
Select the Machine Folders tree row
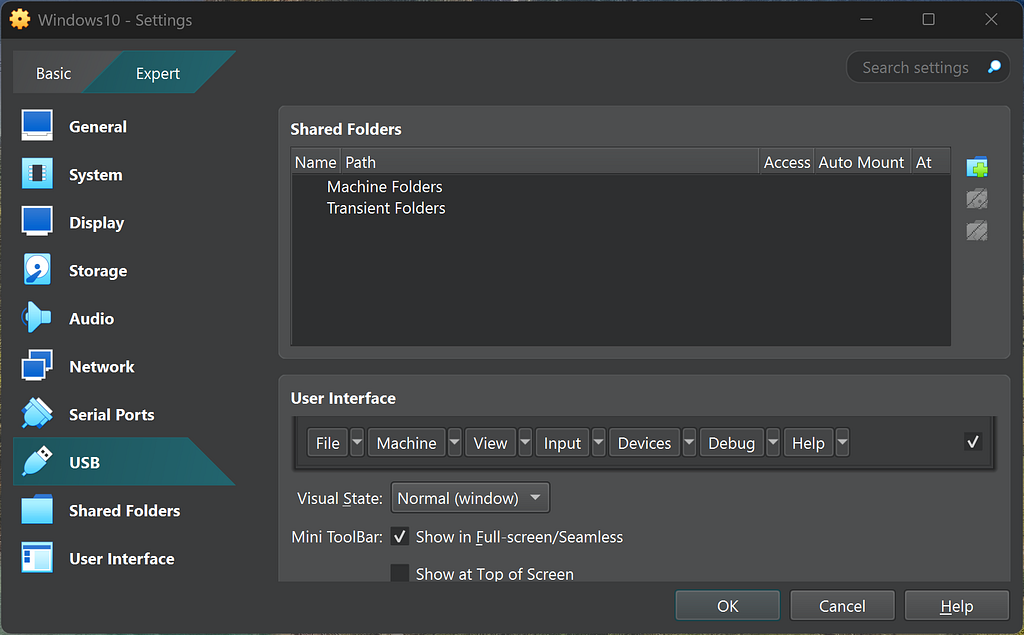[x=384, y=187]
